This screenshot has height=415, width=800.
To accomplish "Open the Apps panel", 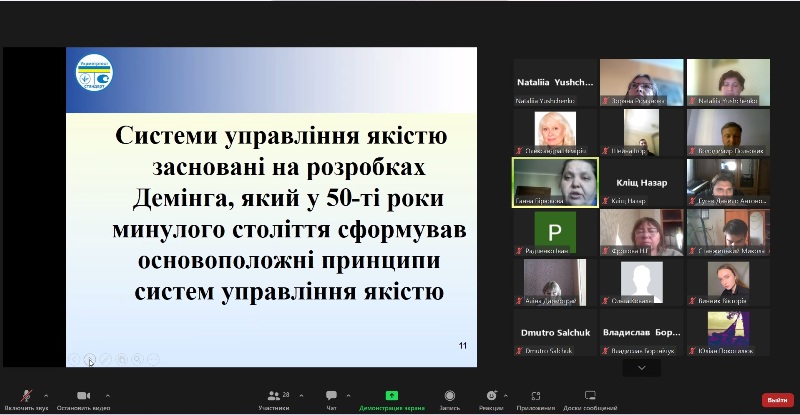I will pyautogui.click(x=536, y=399).
